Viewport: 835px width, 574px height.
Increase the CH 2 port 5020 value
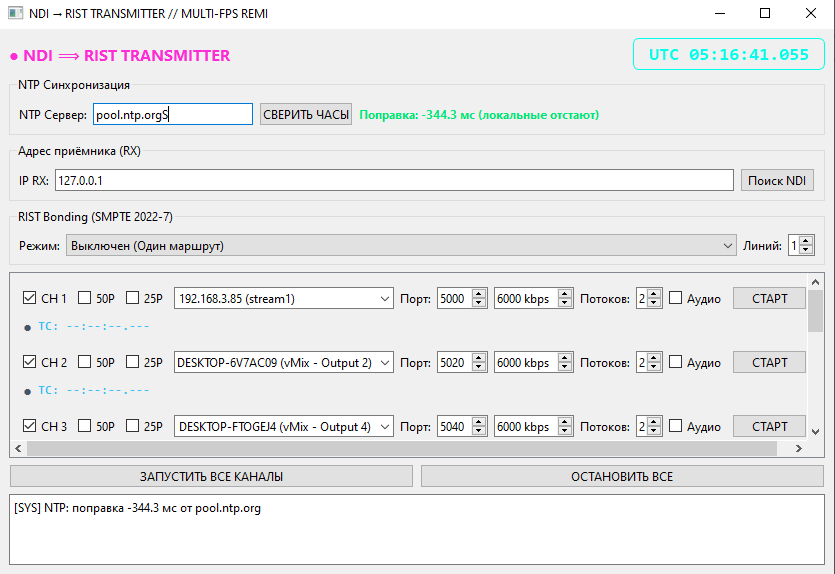click(x=479, y=358)
